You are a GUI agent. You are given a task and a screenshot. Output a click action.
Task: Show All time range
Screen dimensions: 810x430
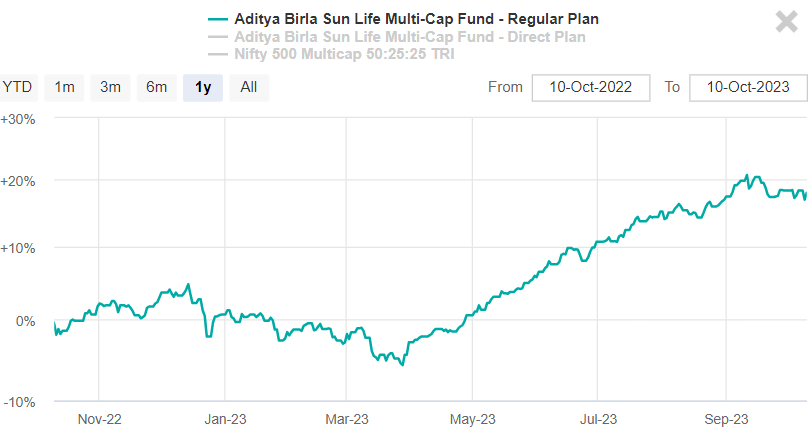pyautogui.click(x=249, y=87)
